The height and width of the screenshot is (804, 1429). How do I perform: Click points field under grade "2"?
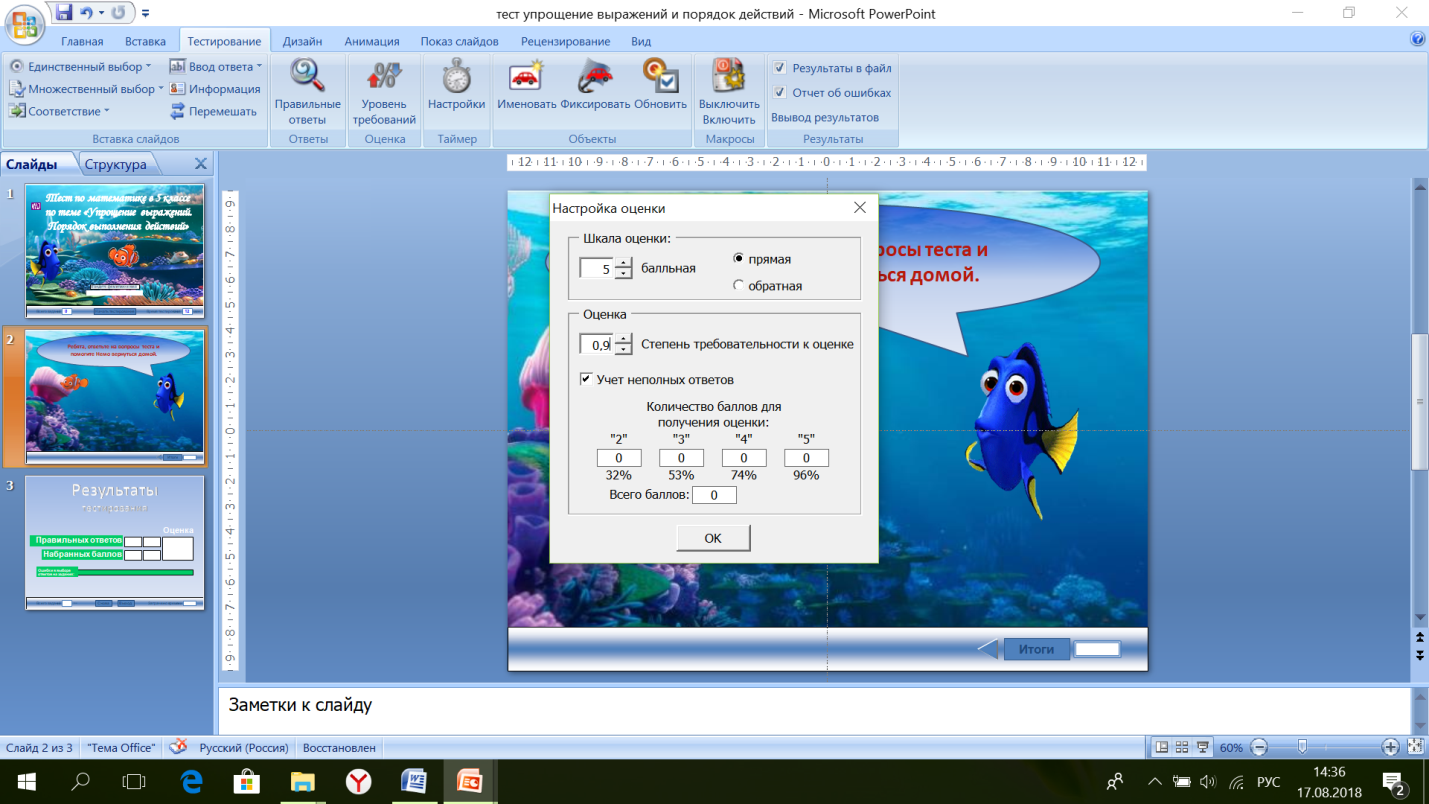click(619, 458)
